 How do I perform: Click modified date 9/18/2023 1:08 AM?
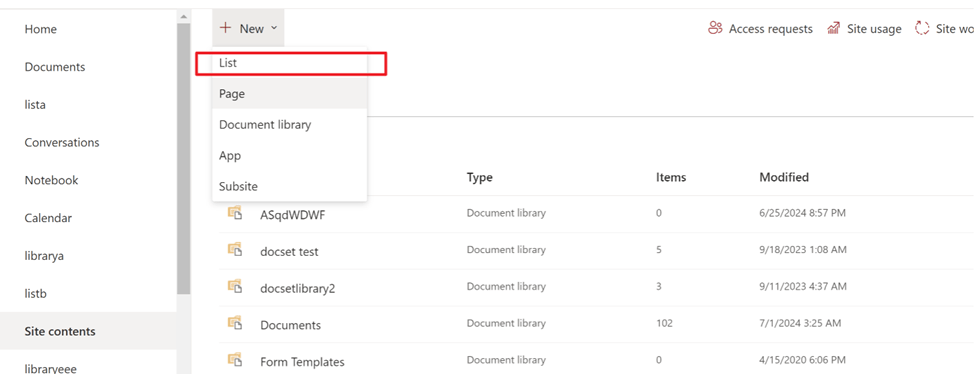(803, 250)
